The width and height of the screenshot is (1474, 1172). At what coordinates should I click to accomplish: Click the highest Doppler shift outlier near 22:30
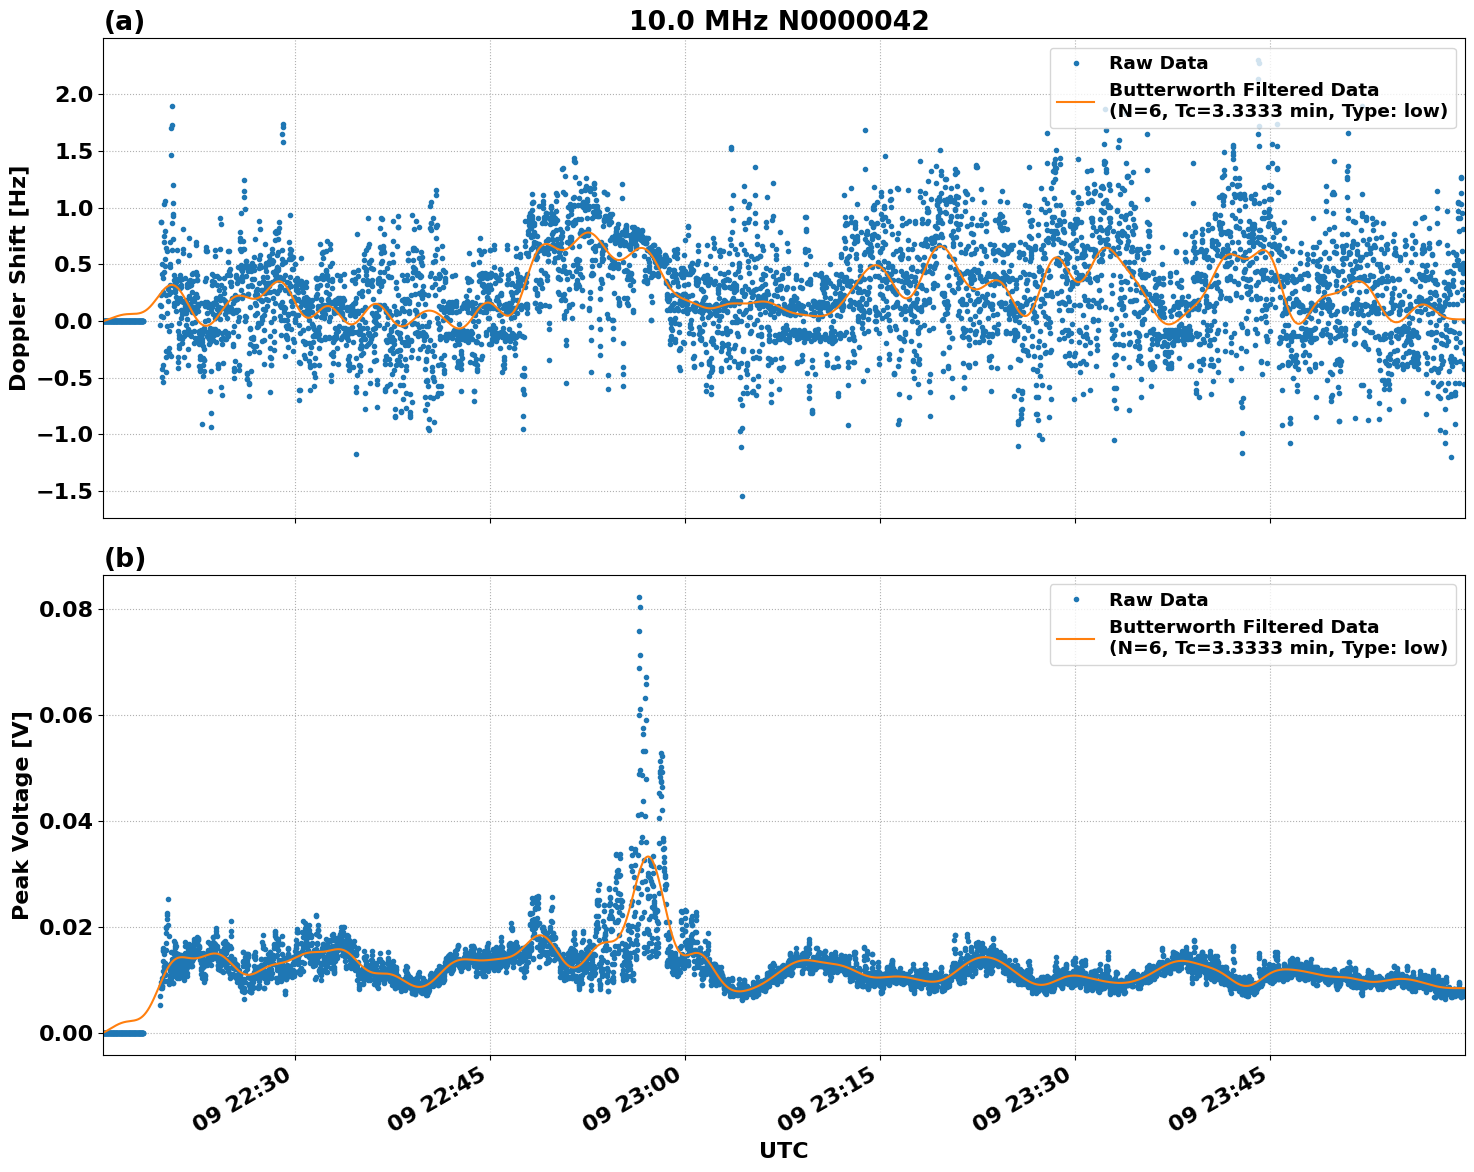[x=170, y=103]
